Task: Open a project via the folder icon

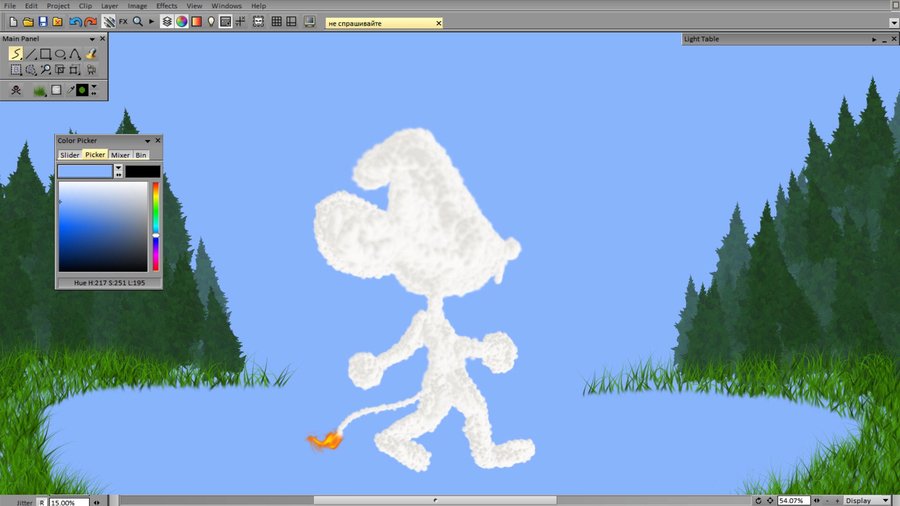Action: tap(28, 22)
